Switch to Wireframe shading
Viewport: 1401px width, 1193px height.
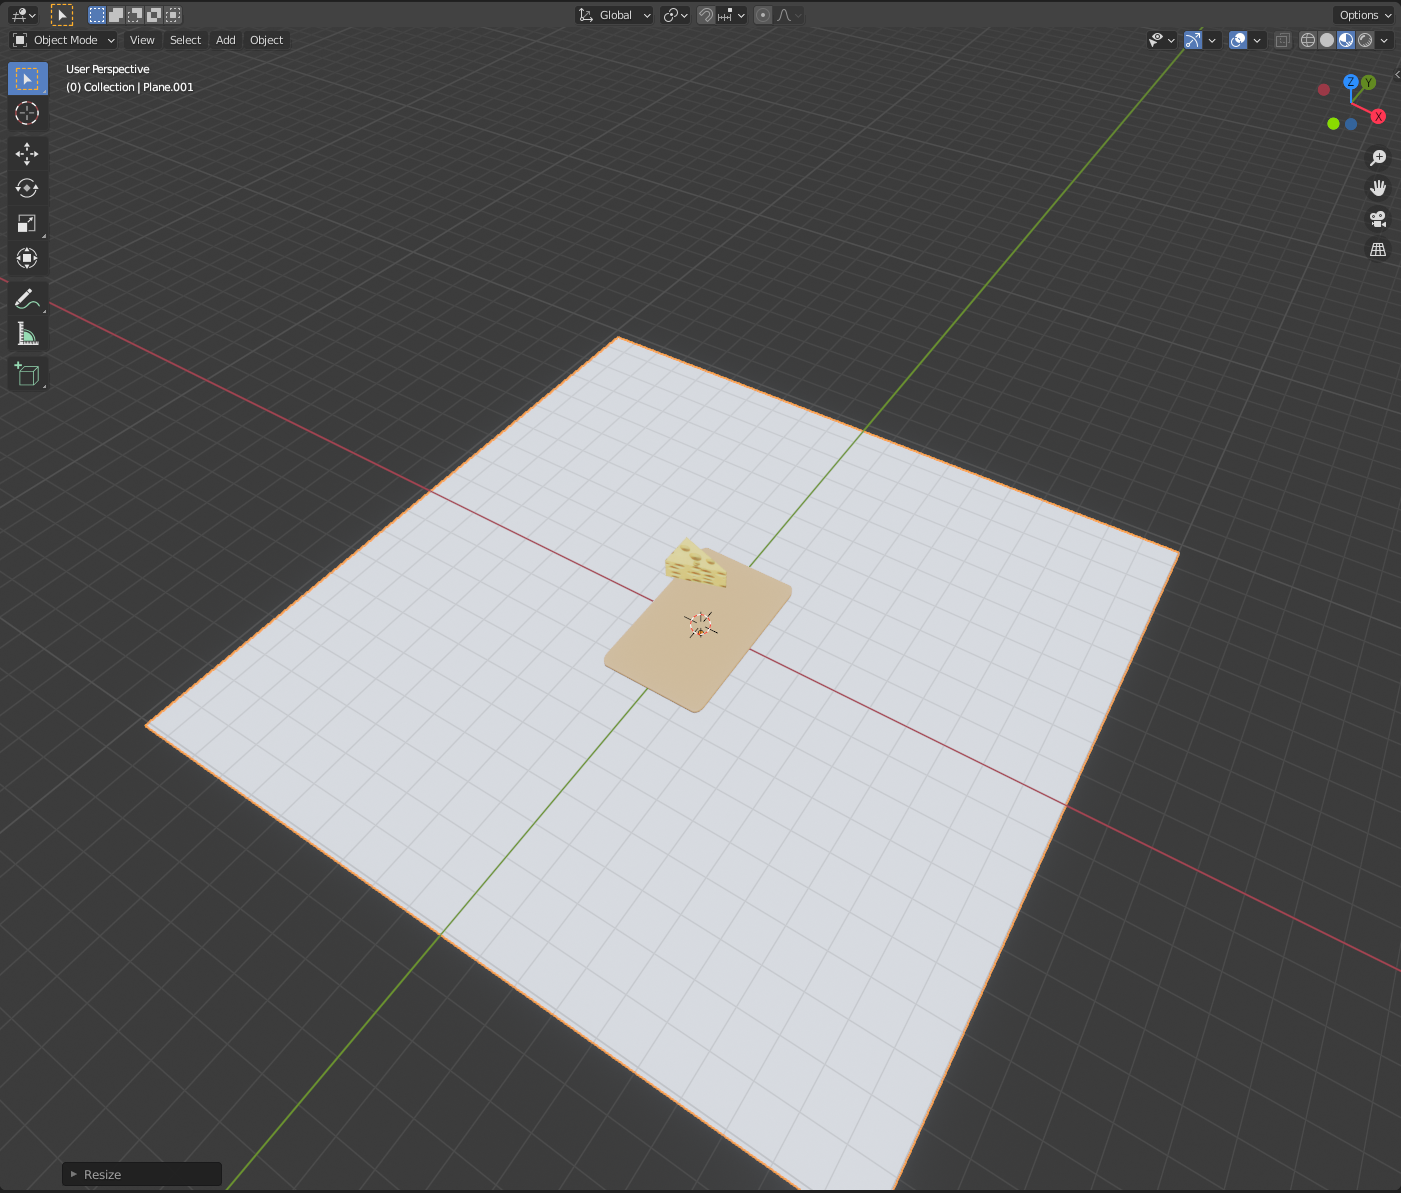pos(1308,40)
